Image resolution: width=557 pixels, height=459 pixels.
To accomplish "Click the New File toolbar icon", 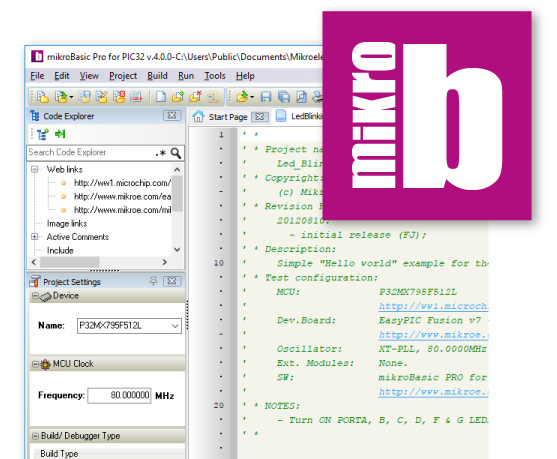I will pos(161,97).
